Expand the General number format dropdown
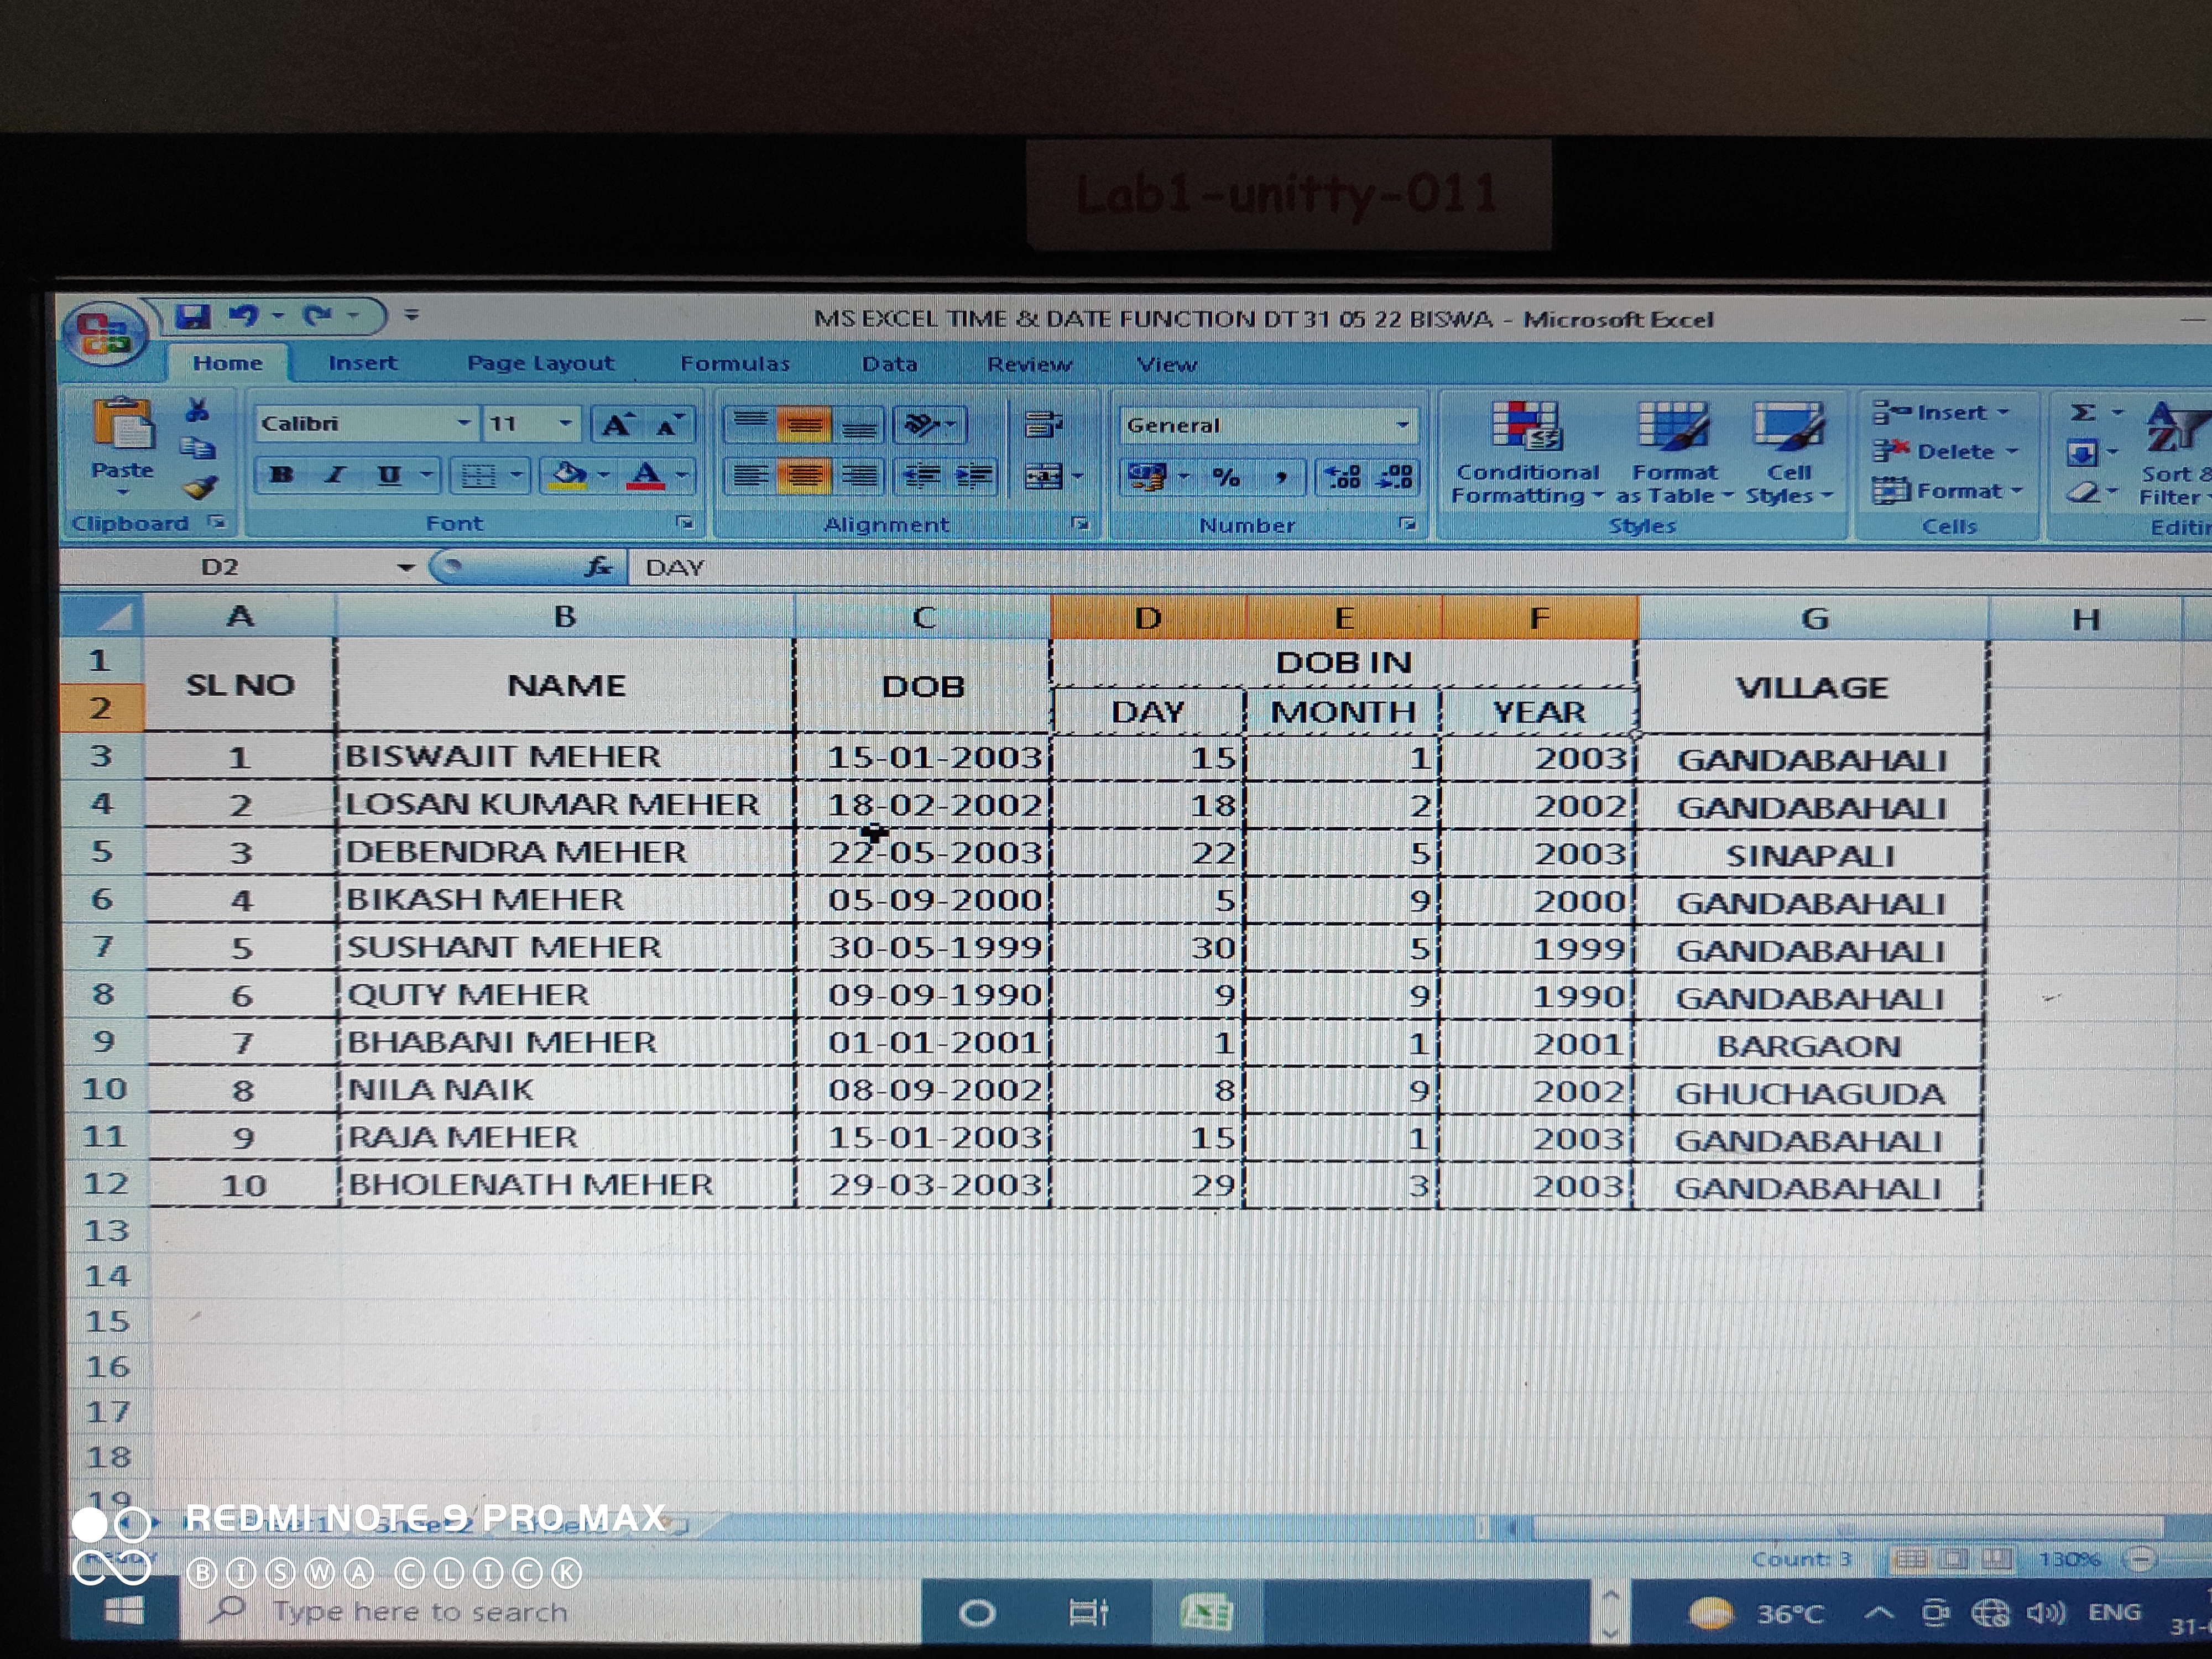 click(x=1402, y=426)
